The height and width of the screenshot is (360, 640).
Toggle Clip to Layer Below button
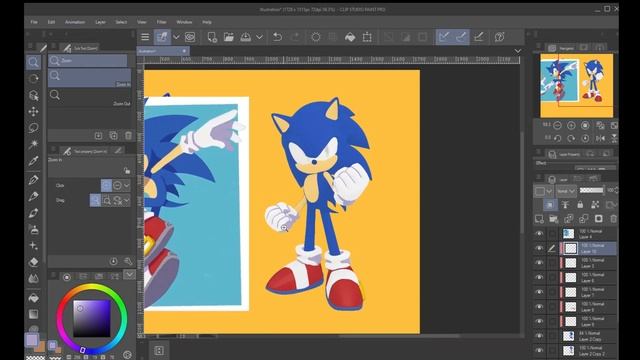550,204
